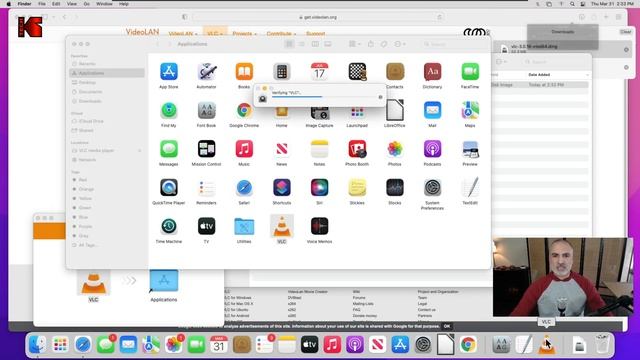Click the Finder Share toolbar button

371,44
